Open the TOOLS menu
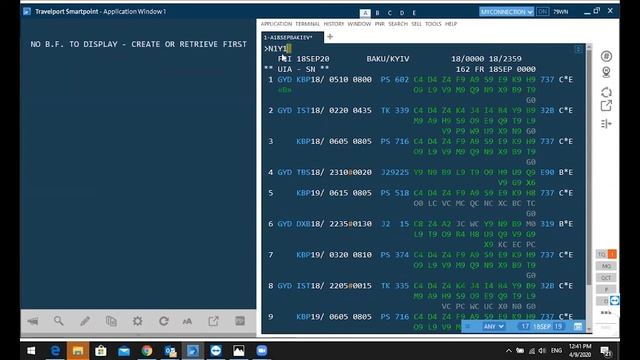 click(433, 24)
